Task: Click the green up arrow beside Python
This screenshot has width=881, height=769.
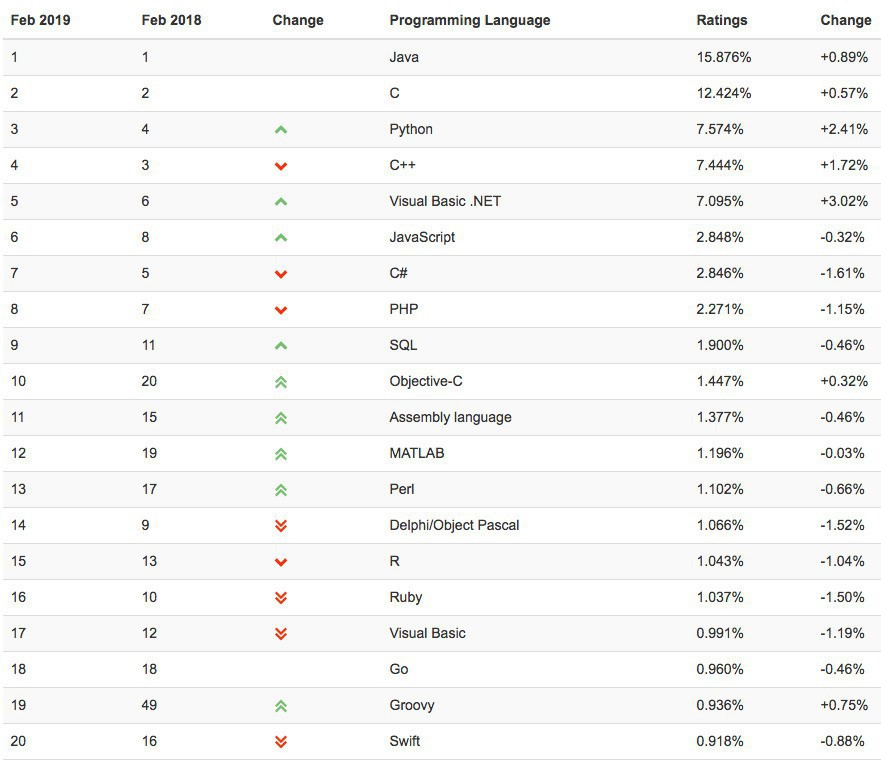Action: pyautogui.click(x=281, y=130)
